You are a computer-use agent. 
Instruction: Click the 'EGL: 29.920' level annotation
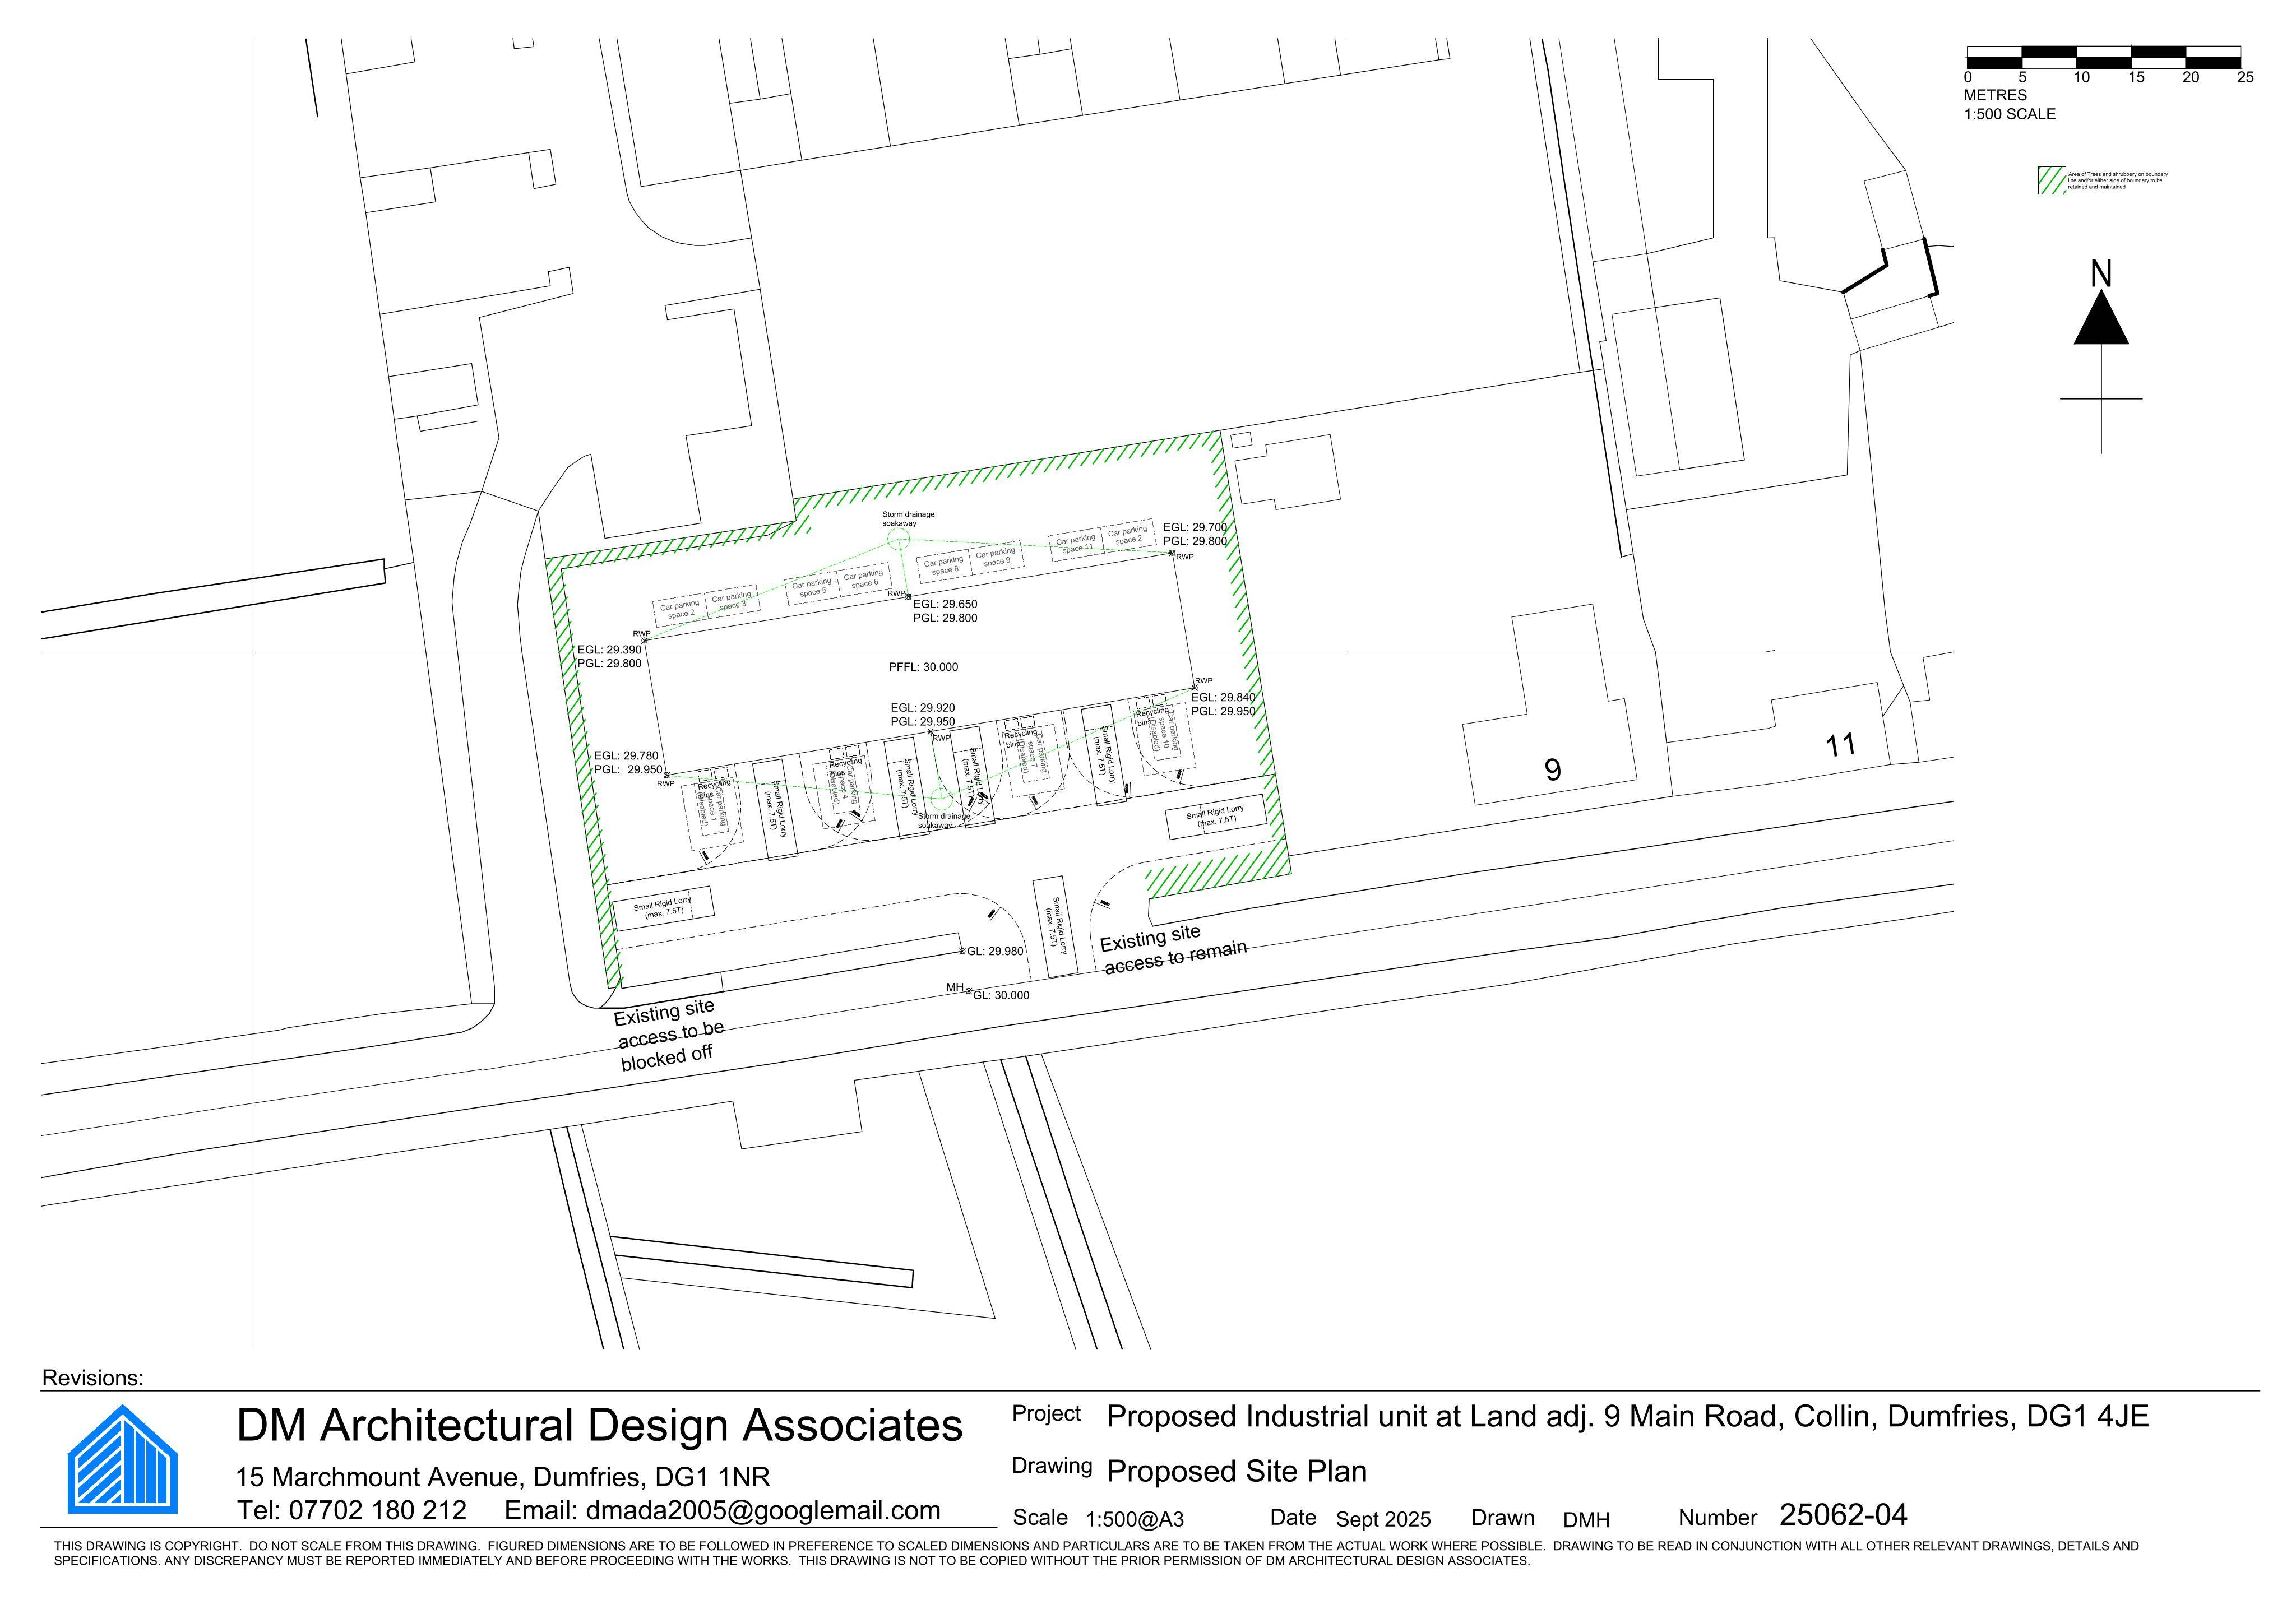[923, 708]
